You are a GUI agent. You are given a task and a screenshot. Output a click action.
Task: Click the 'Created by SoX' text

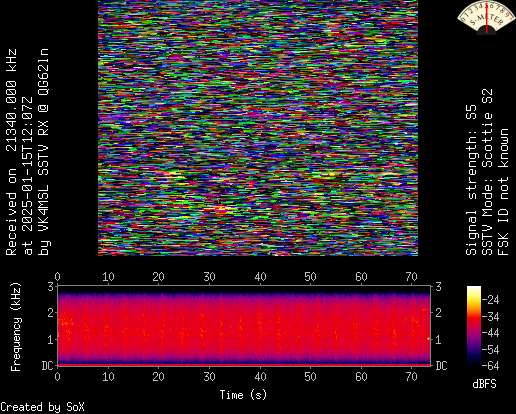pos(42,407)
